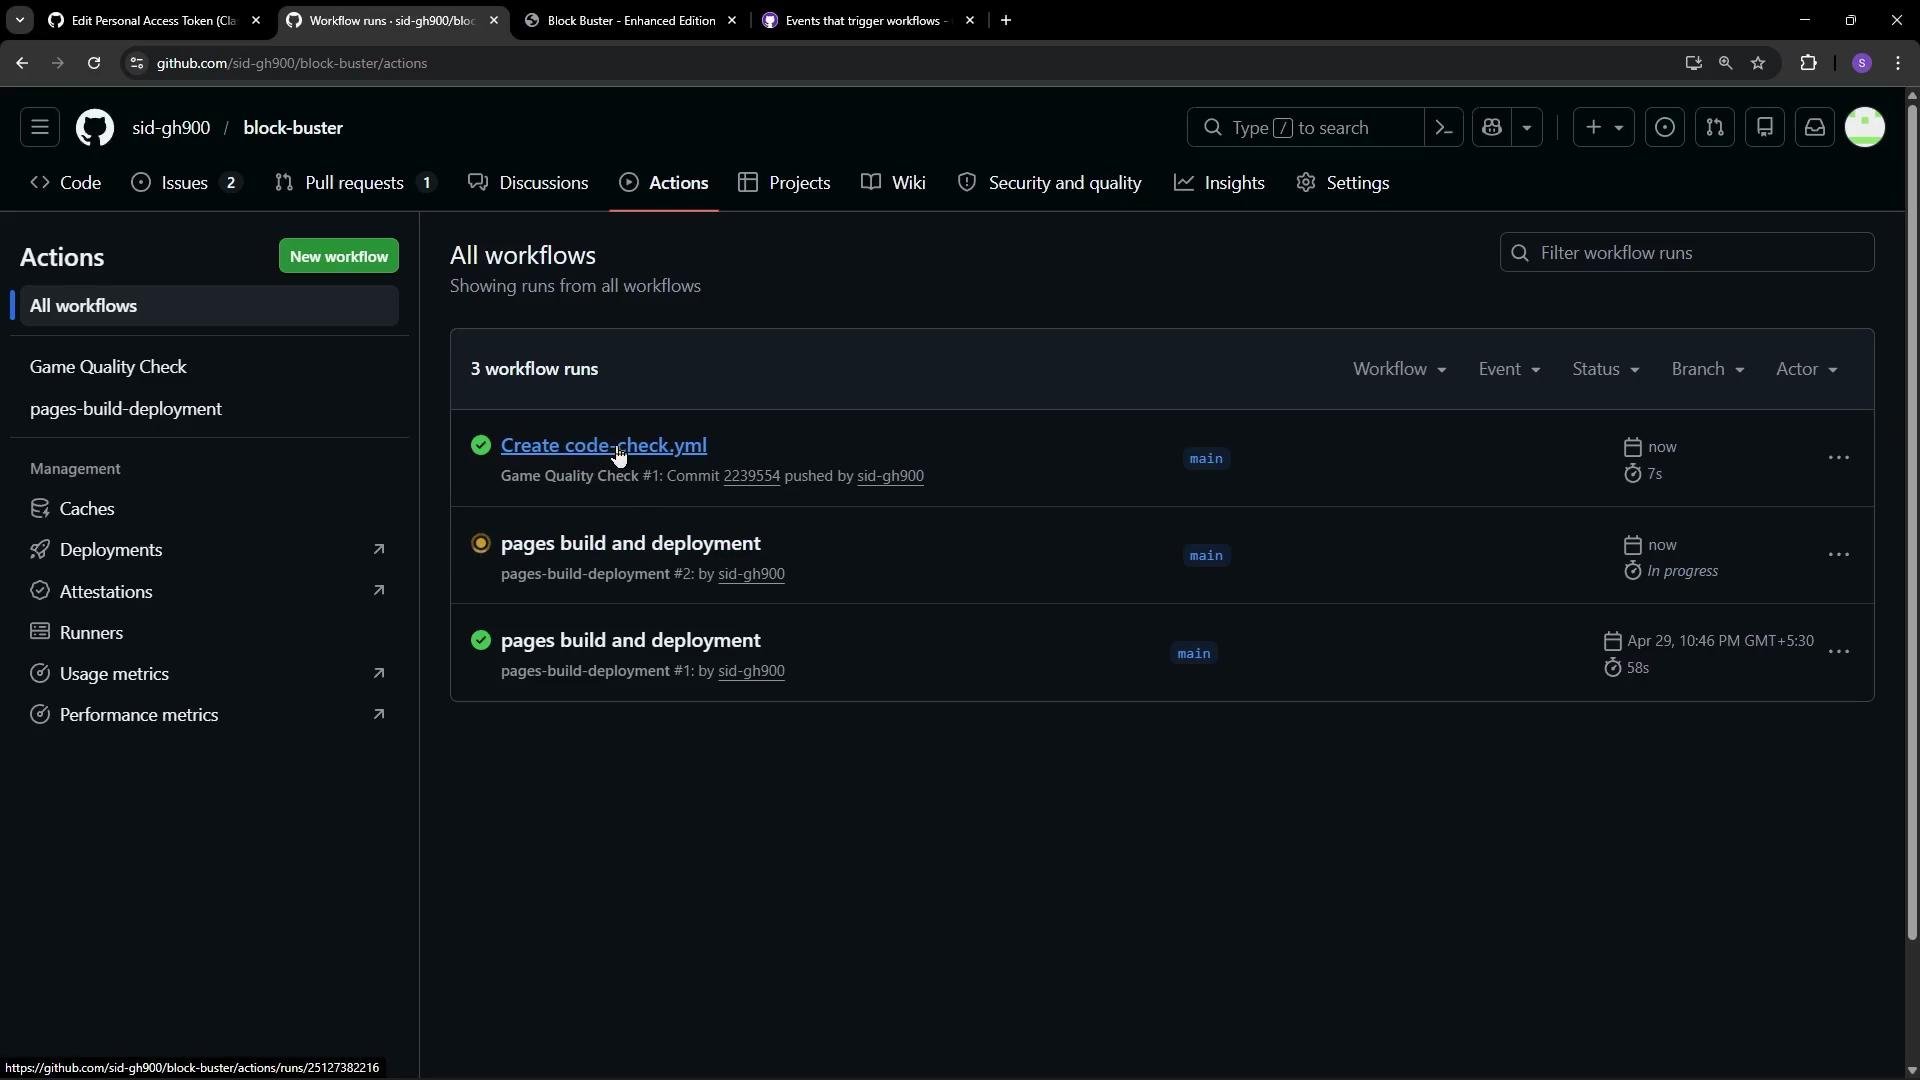Open your issues icon in header
Viewport: 1920px width, 1080px height.
tap(1665, 128)
